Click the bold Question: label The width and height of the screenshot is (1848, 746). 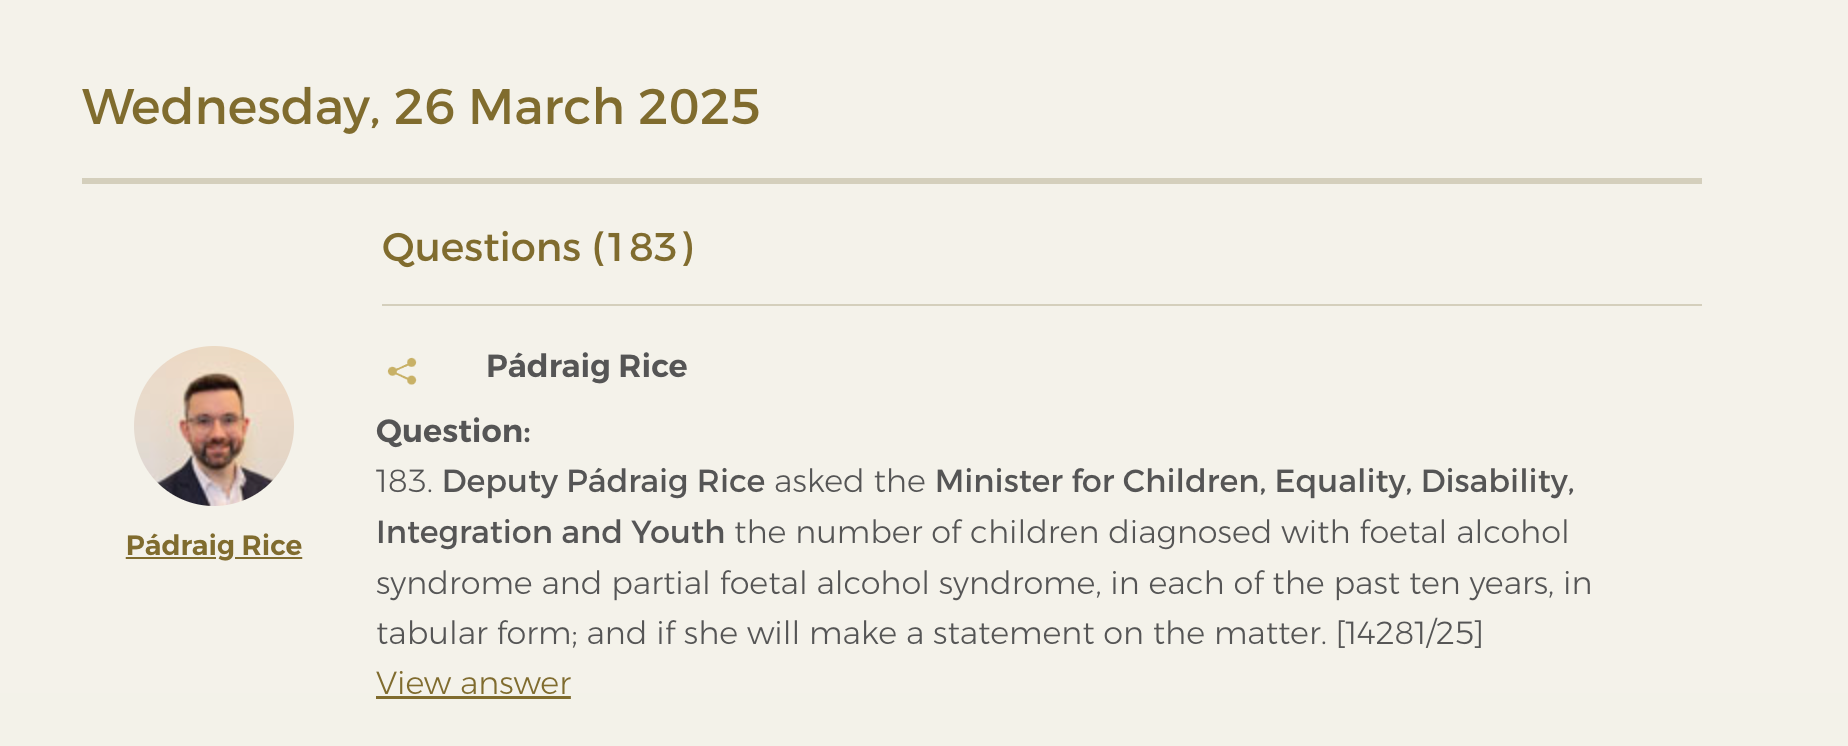tap(453, 431)
